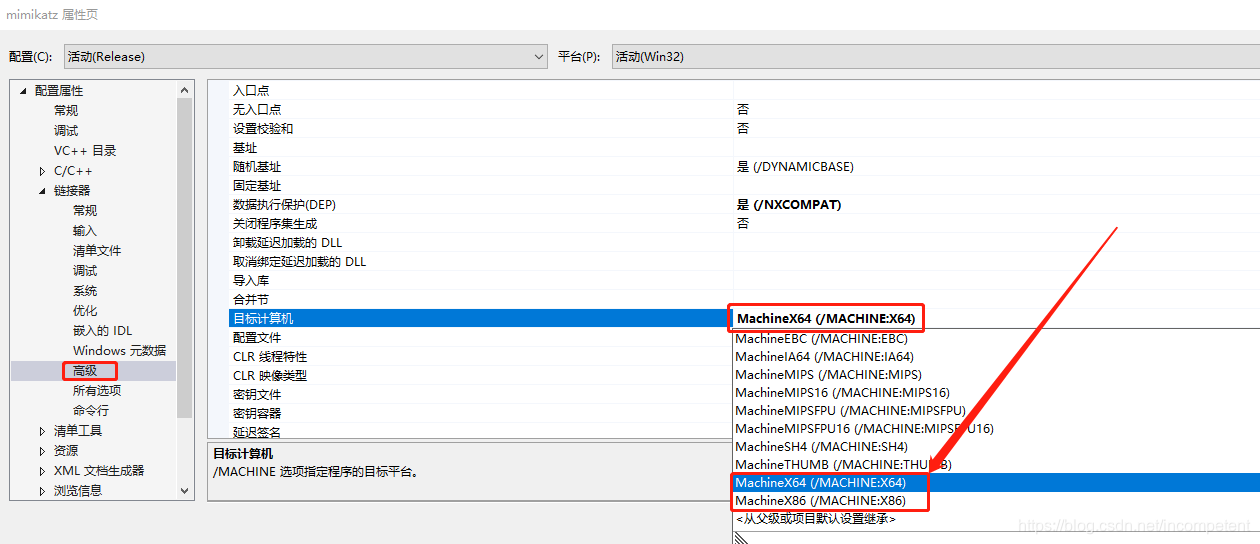Click the 配置文件 property row
The height and width of the screenshot is (544, 1260).
click(x=480, y=338)
